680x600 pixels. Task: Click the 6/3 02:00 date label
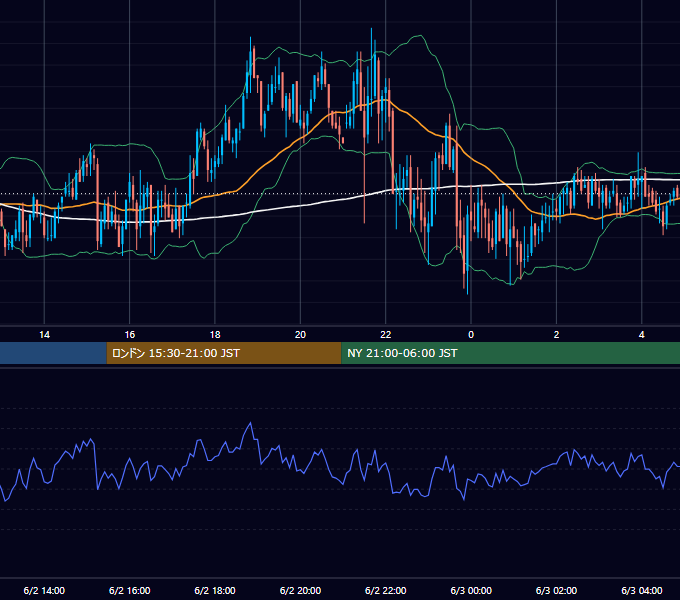tap(556, 590)
